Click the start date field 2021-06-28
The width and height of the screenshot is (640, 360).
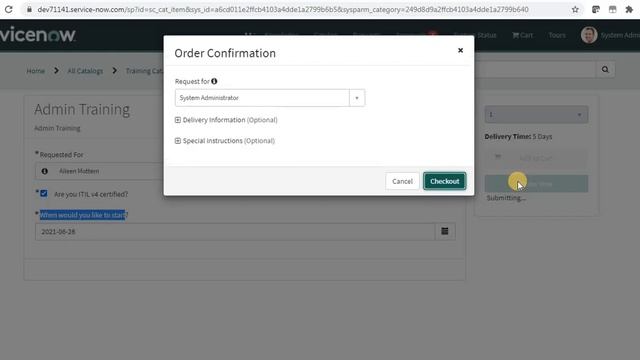click(x=235, y=231)
